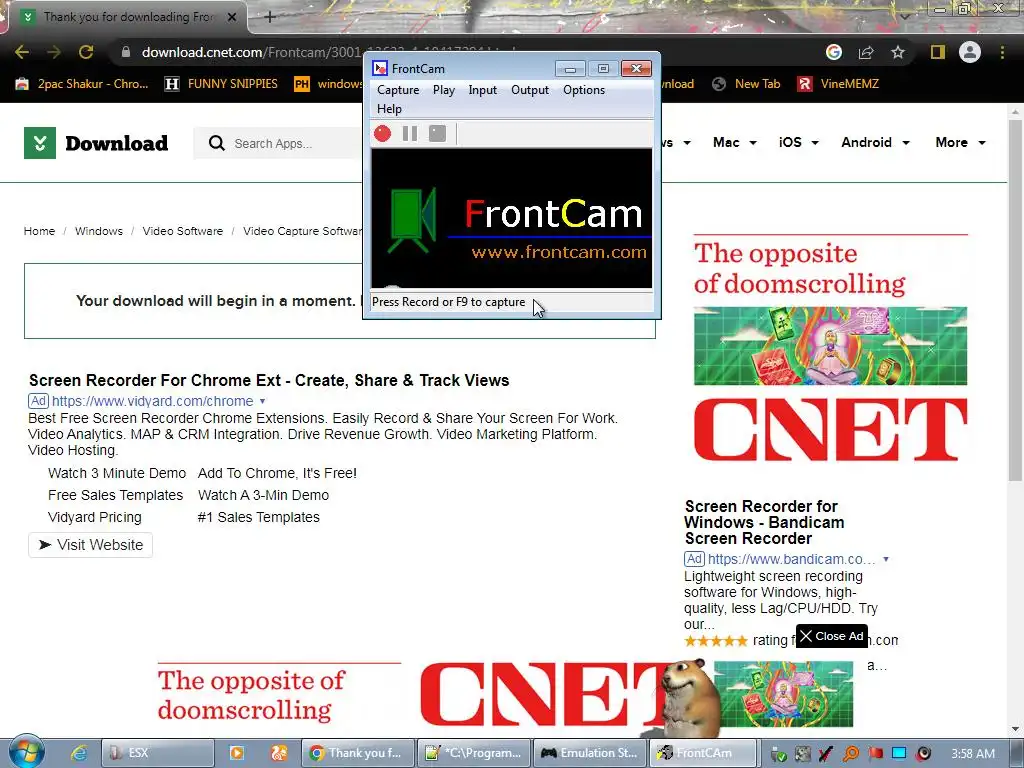Open the Help menu in FrontCam
The height and width of the screenshot is (768, 1024).
pos(389,109)
